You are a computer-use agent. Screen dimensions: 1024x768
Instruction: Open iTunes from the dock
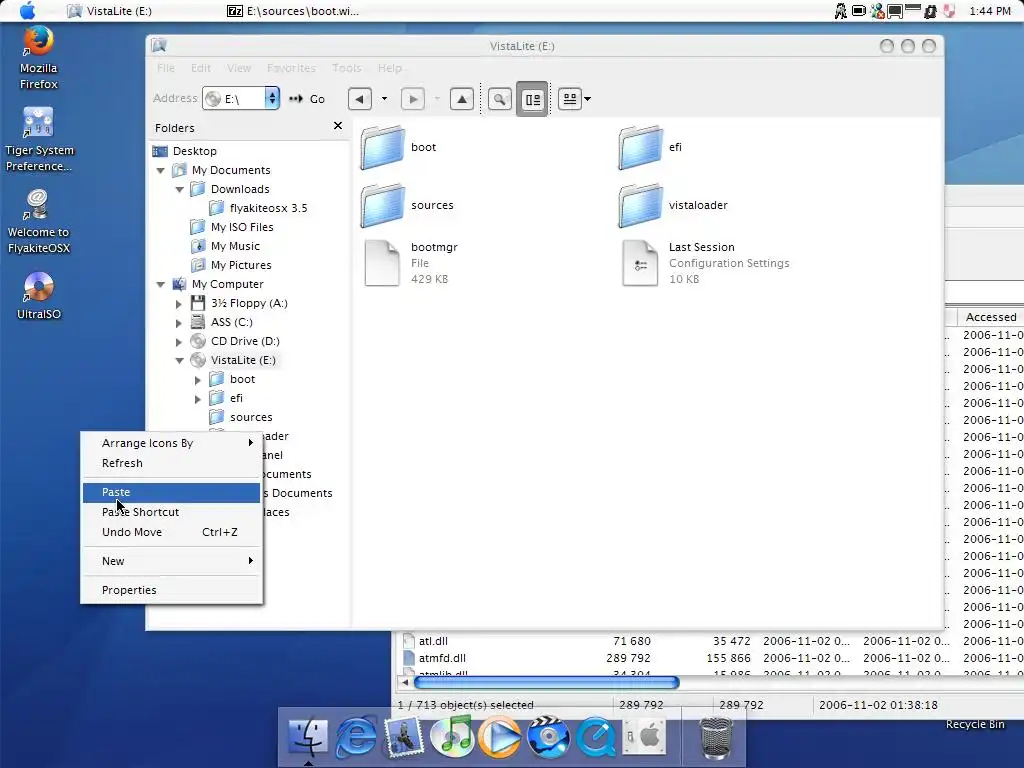point(452,736)
